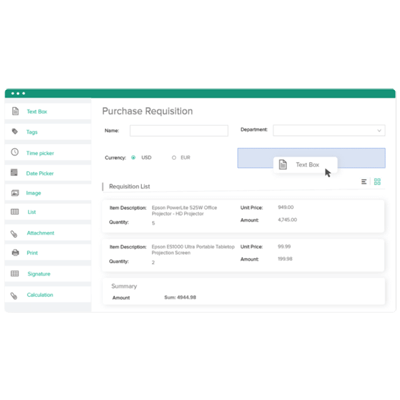Select the USD currency radio button
Screen dimensions: 400x400
pyautogui.click(x=133, y=158)
